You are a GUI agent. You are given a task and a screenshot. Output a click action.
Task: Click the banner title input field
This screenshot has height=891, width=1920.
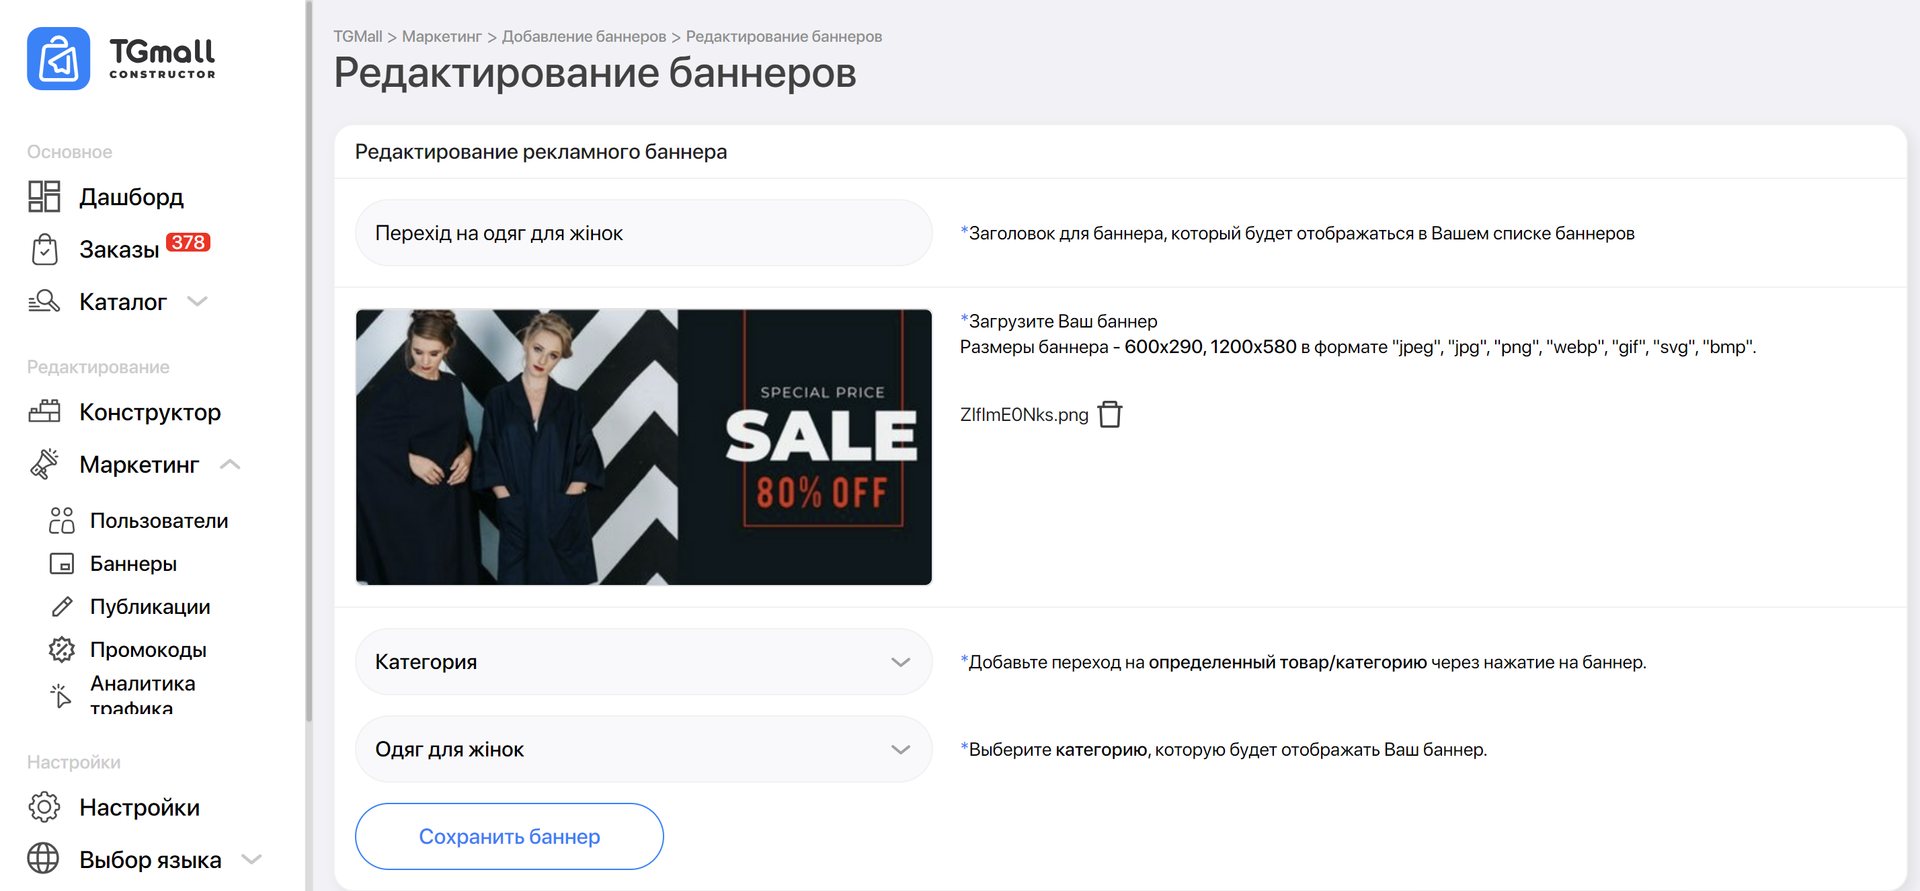point(643,233)
